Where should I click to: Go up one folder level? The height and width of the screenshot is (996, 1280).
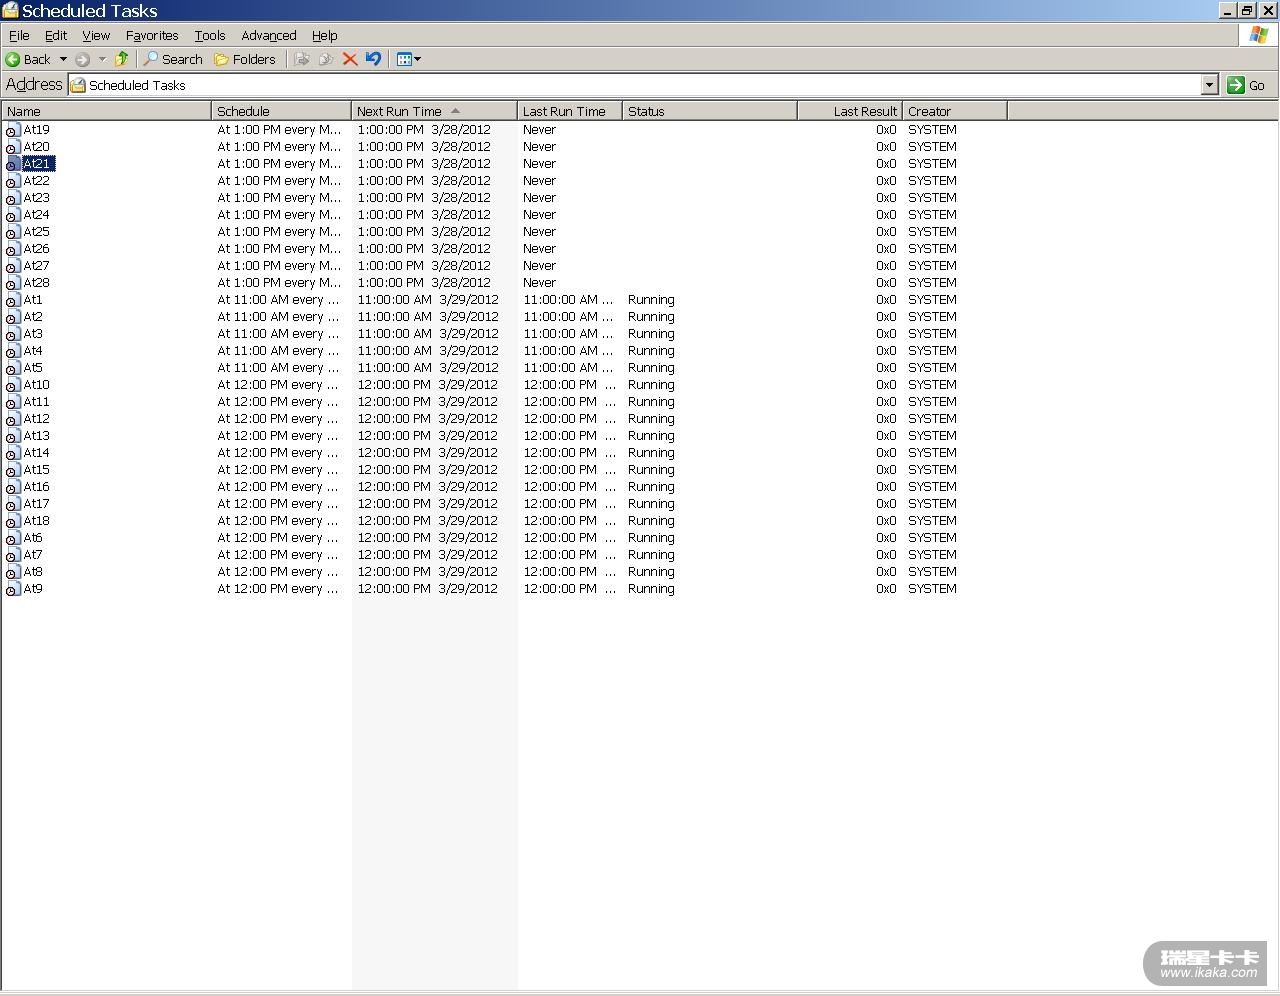click(122, 60)
